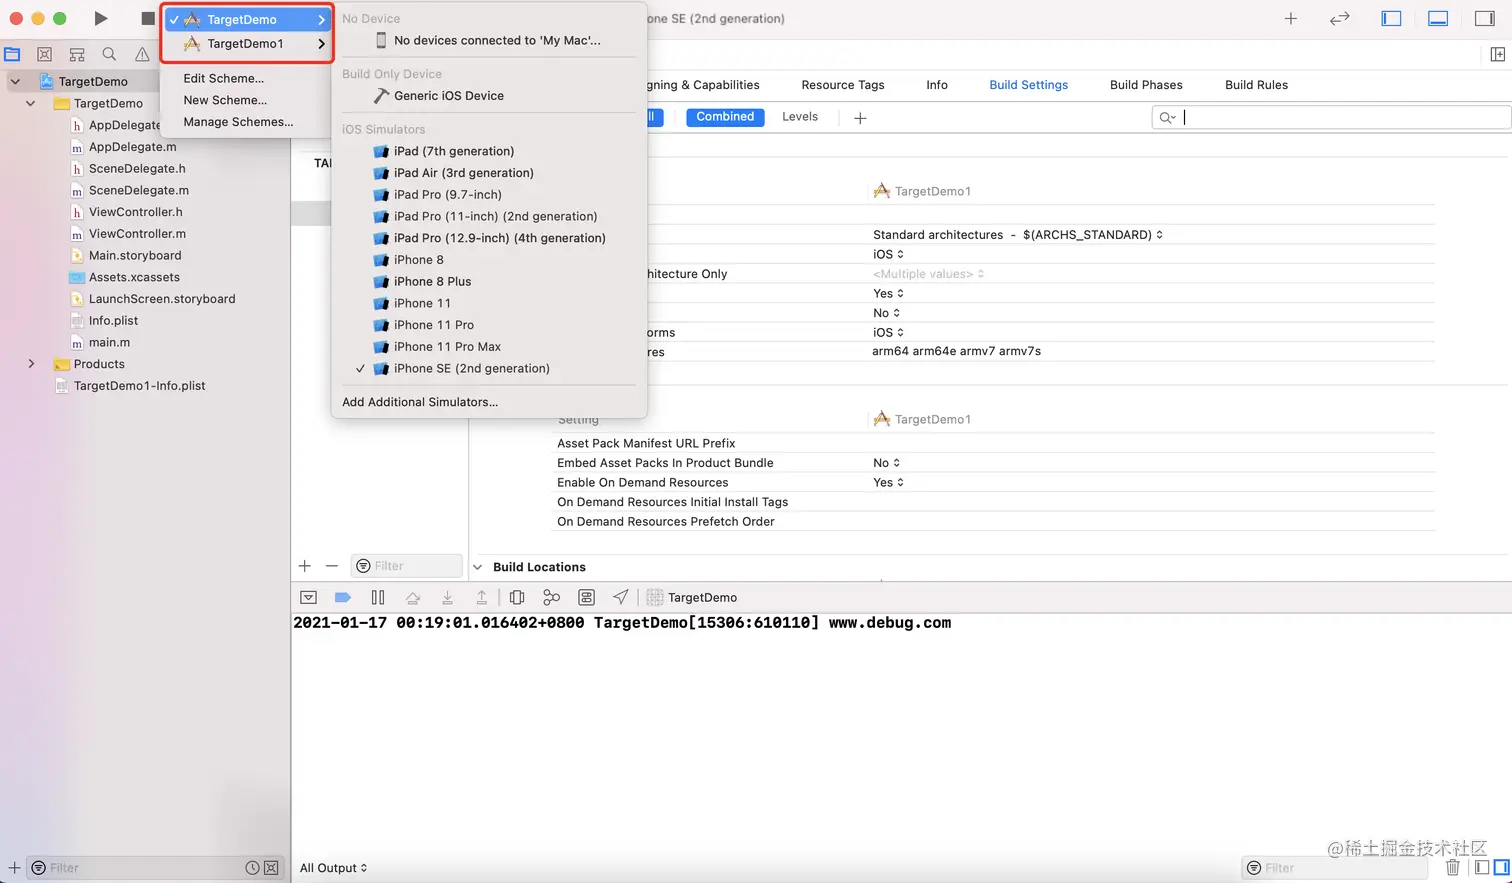Viewport: 1512px width, 883px height.
Task: Choose New Scheme... from the scheme menu
Action: pos(225,100)
